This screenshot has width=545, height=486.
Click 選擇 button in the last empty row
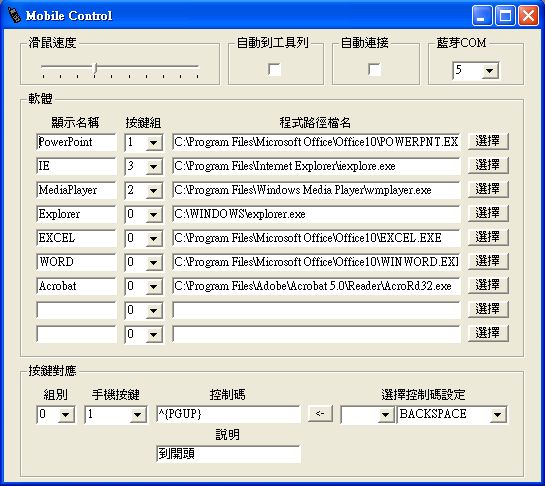(488, 333)
